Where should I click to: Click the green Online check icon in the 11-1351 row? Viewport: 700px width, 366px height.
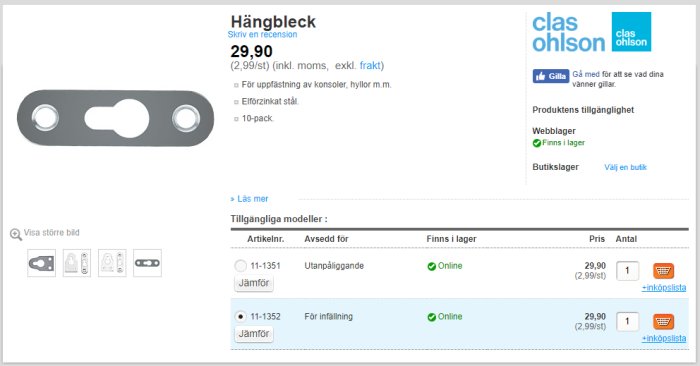(431, 266)
